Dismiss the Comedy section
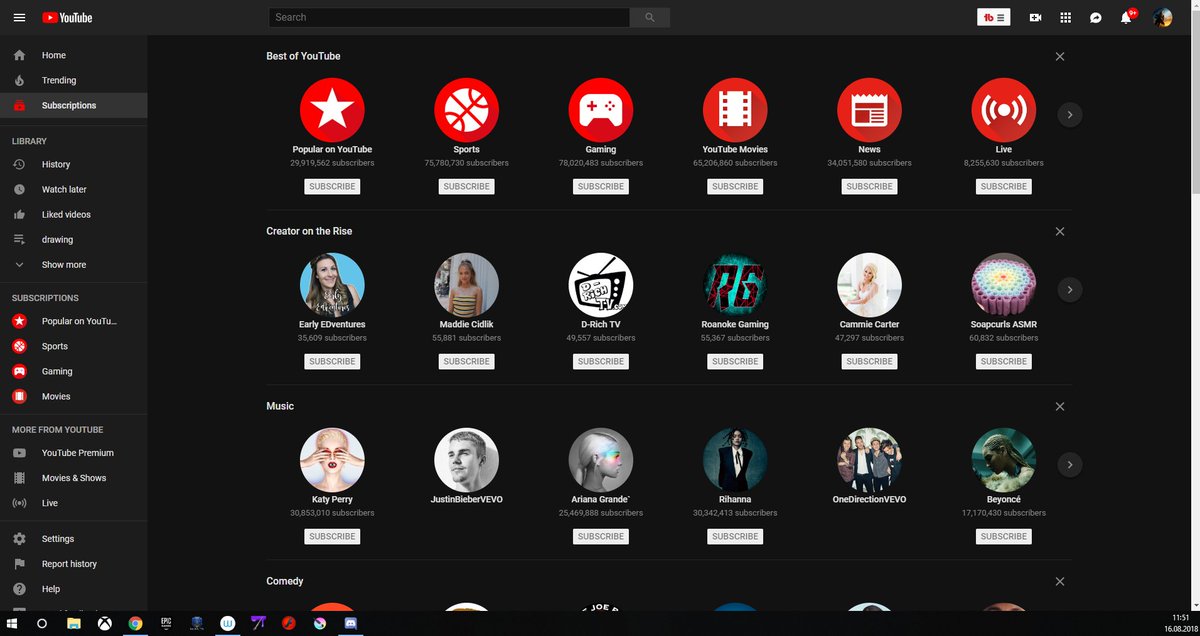1200x636 pixels. 1060,581
